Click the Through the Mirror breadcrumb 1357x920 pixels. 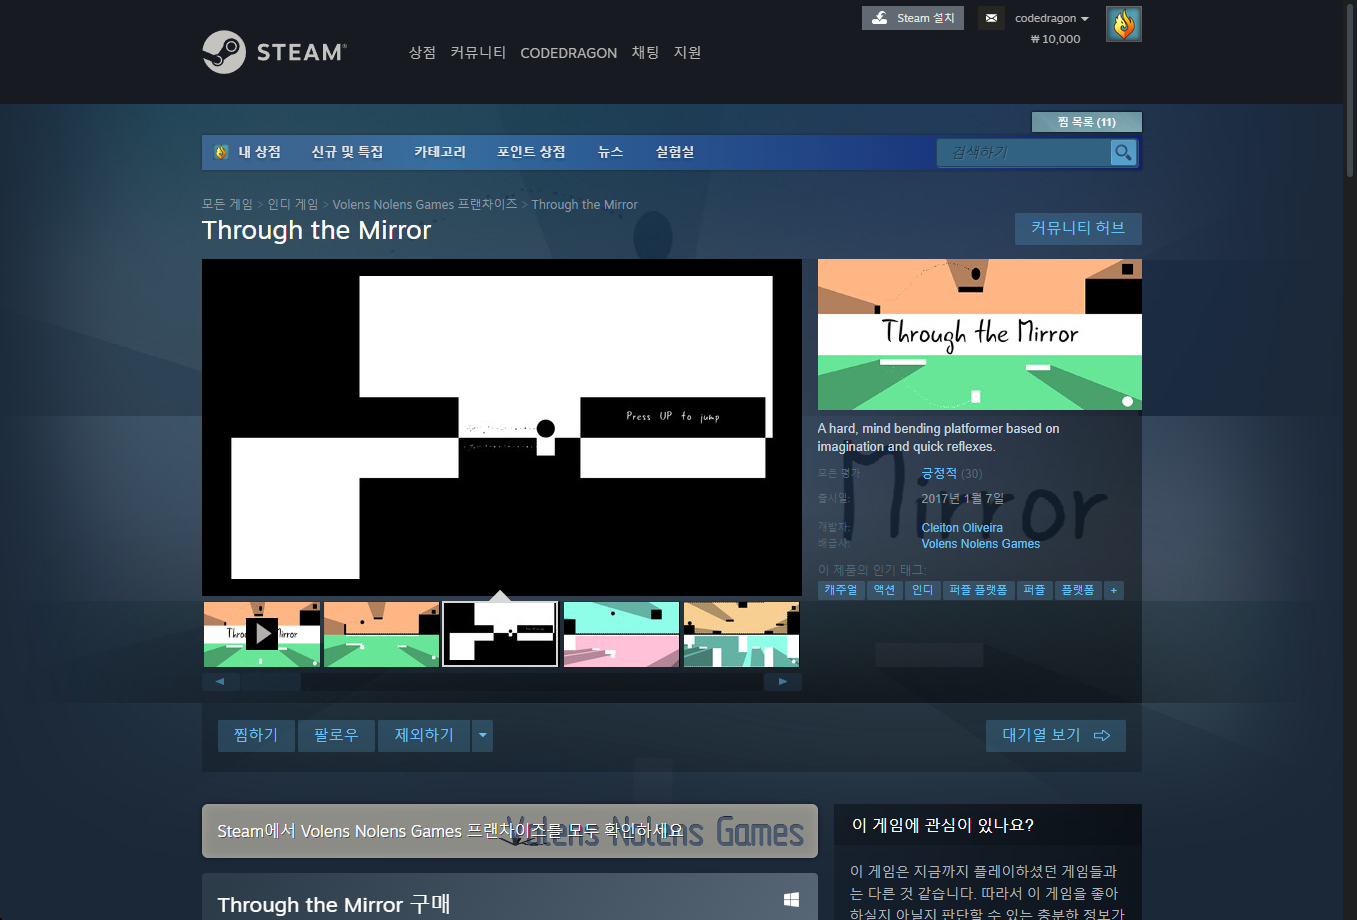(x=584, y=205)
